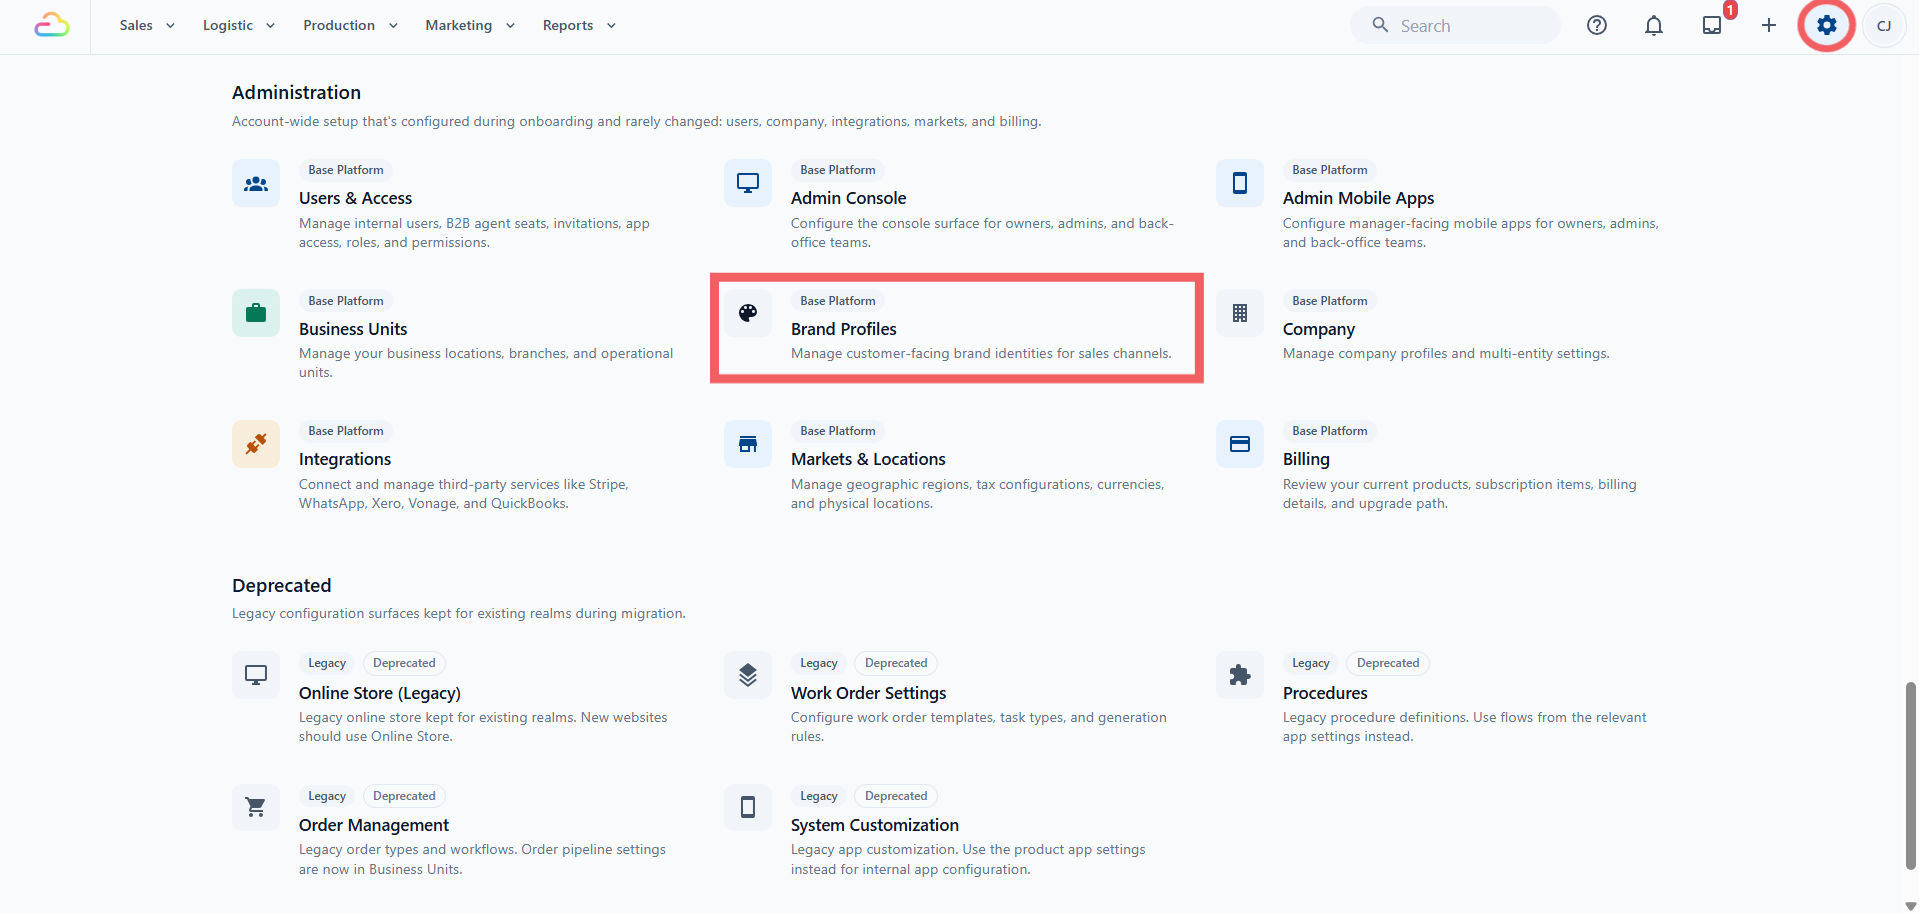Click the Brand Profiles palette icon

[748, 313]
